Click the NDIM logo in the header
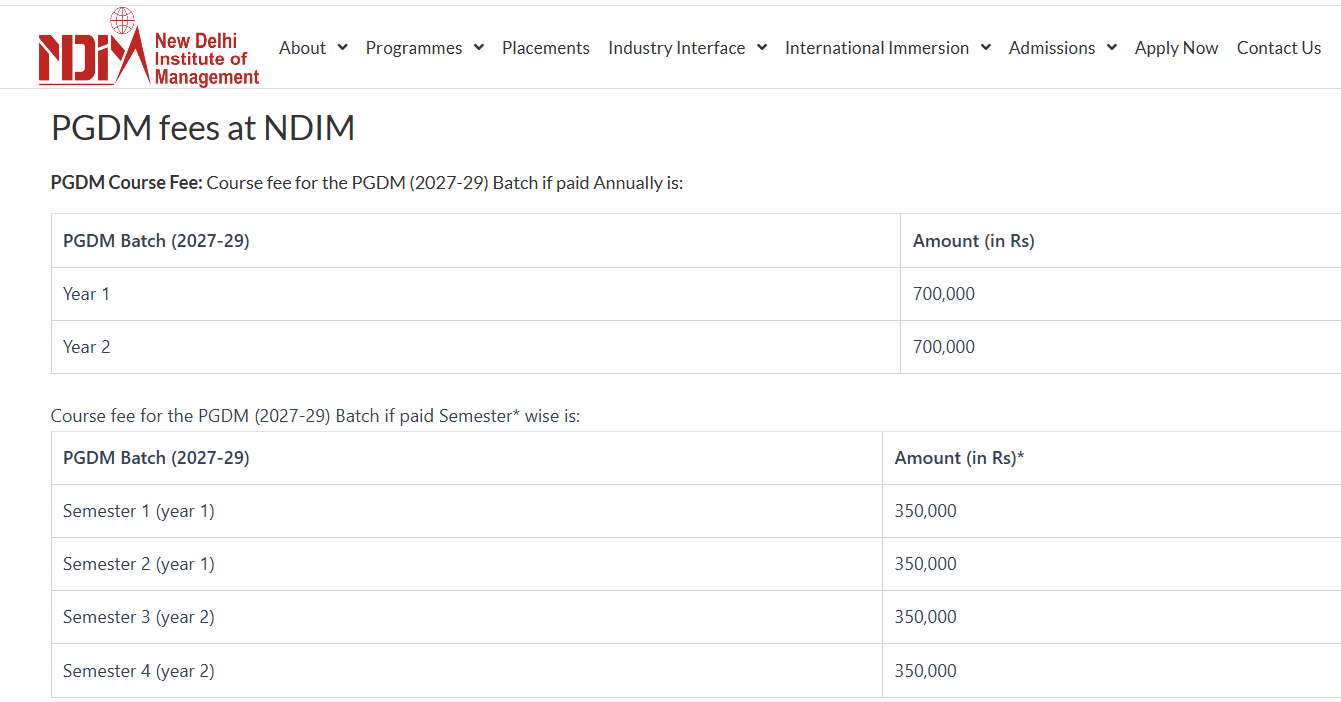The image size is (1341, 702). pos(149,47)
